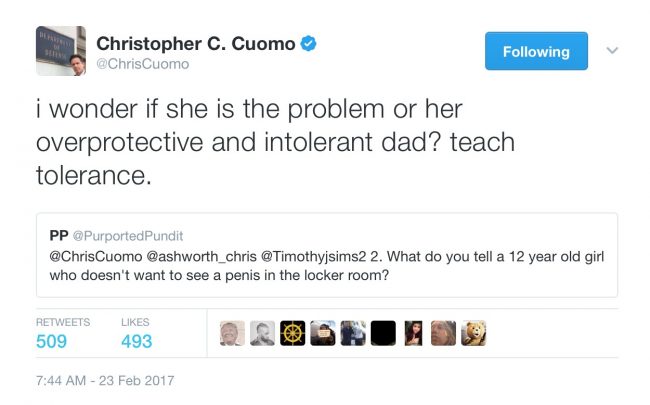
Task: Click the tweet timestamp 7:44 AM - 23 Feb 2017
Action: coord(105,380)
